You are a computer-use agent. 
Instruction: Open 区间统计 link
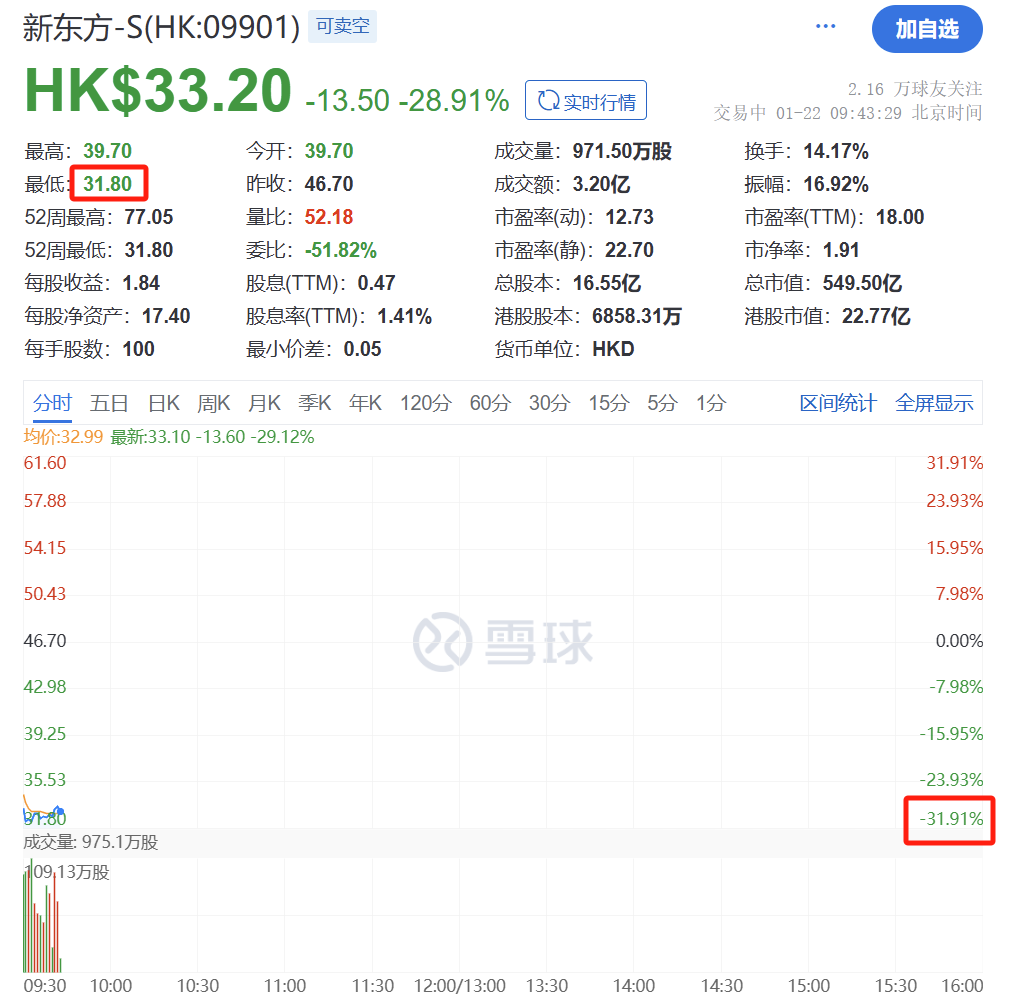(x=837, y=403)
